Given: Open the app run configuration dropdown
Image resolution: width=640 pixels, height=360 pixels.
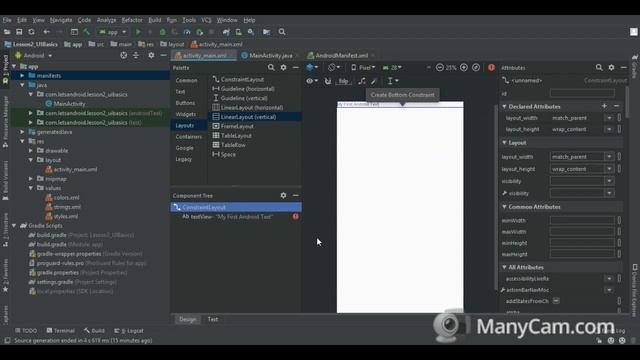Looking at the screenshot, I should pyautogui.click(x=113, y=32).
